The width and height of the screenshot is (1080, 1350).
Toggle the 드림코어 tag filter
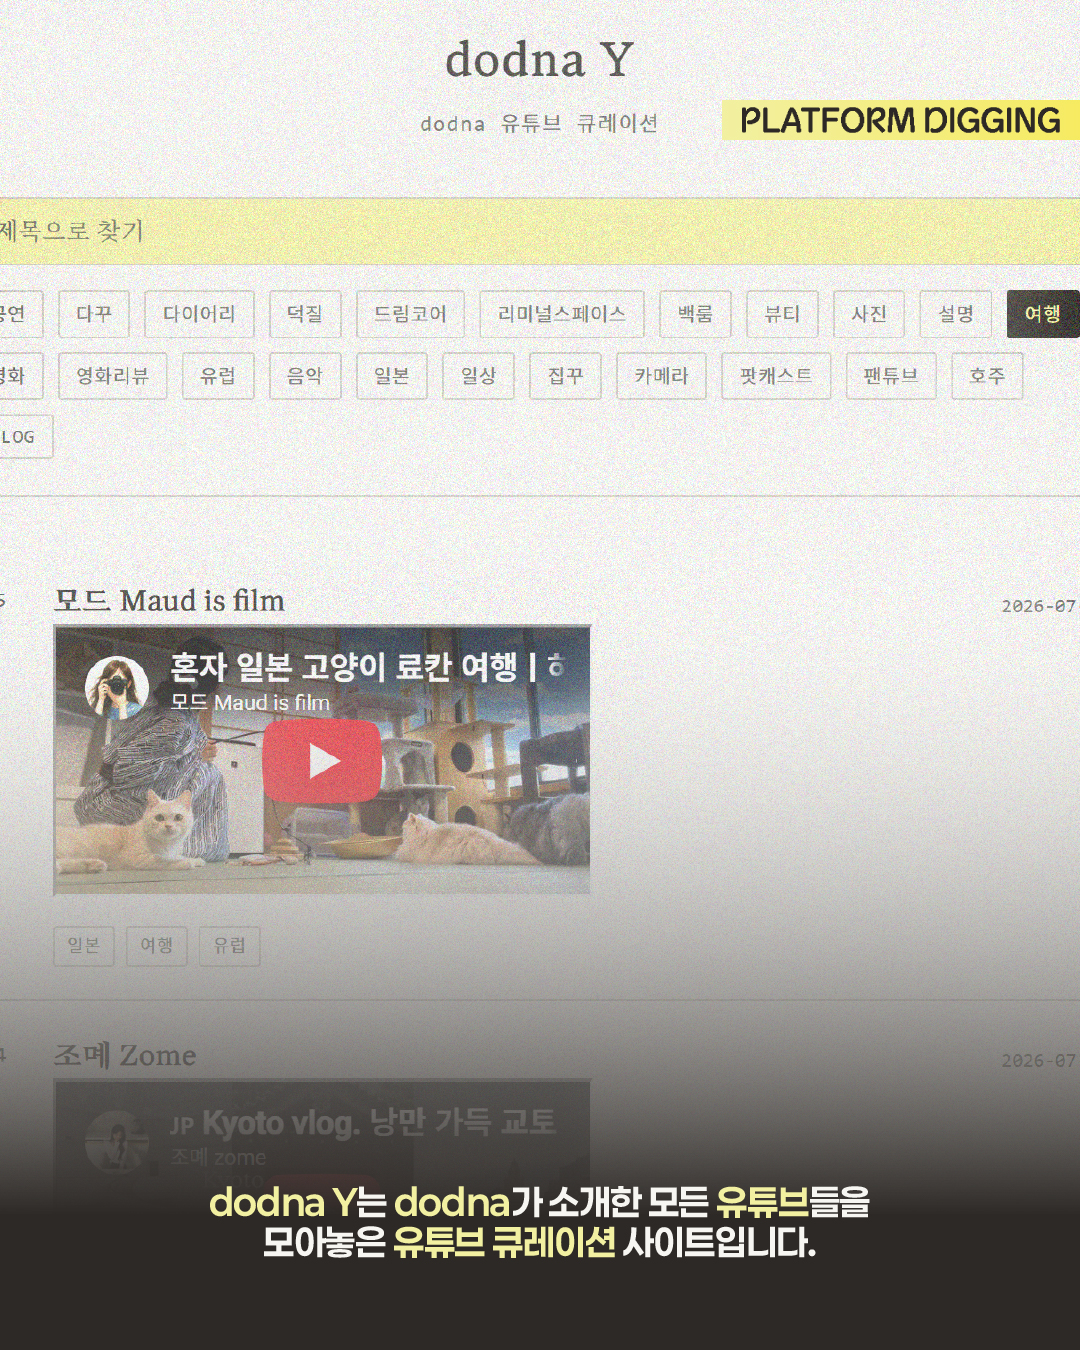click(410, 314)
